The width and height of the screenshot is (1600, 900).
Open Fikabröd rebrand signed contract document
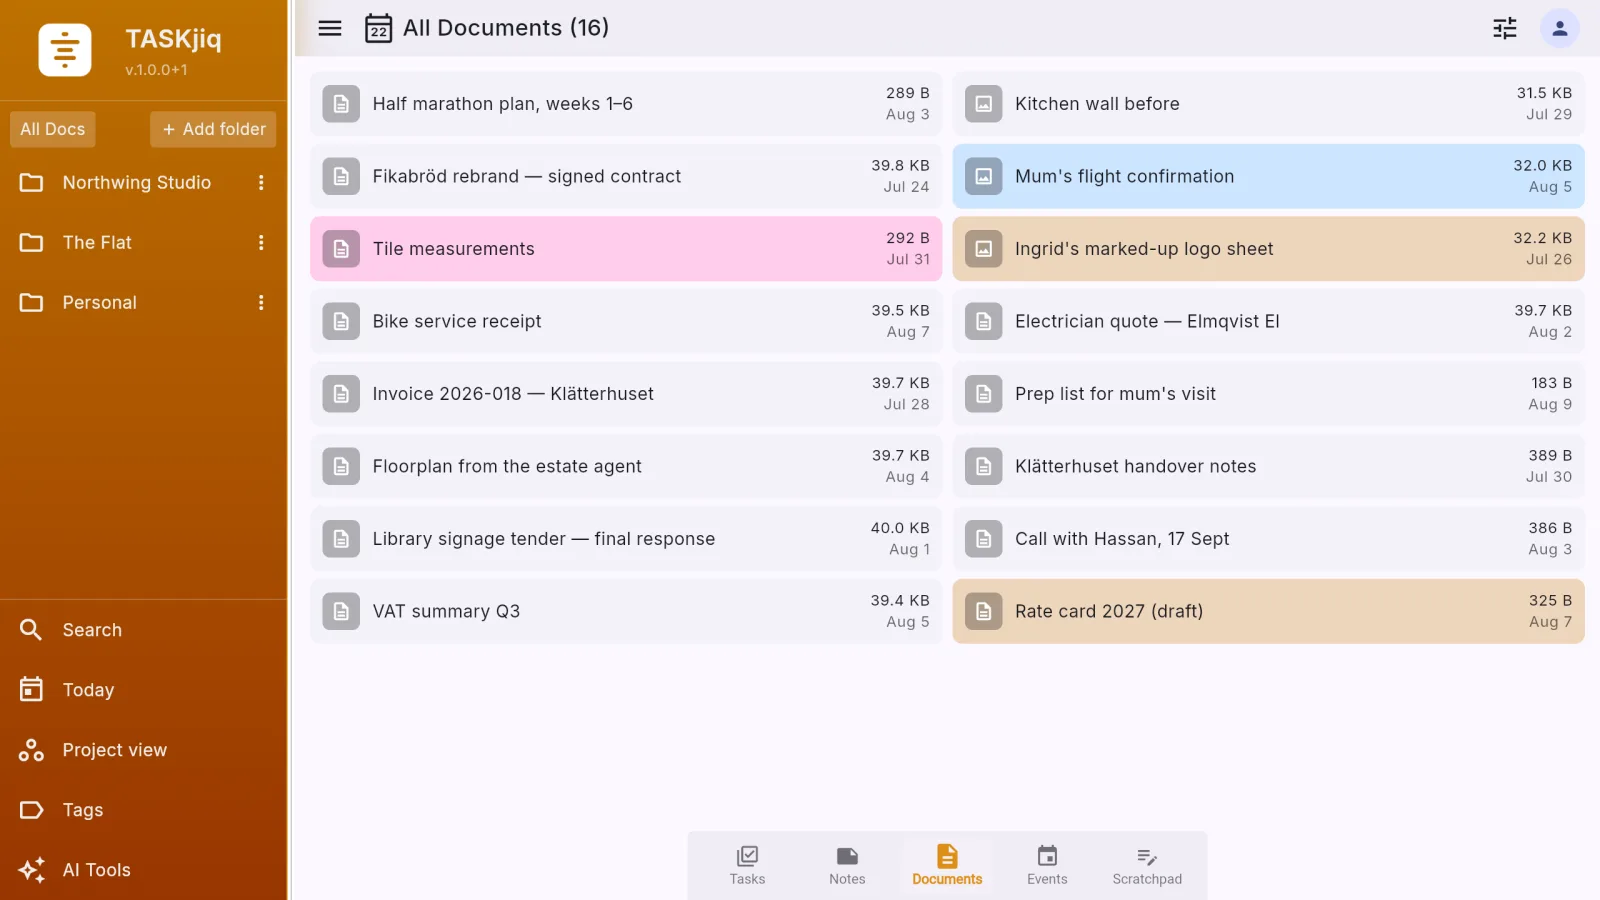[626, 176]
